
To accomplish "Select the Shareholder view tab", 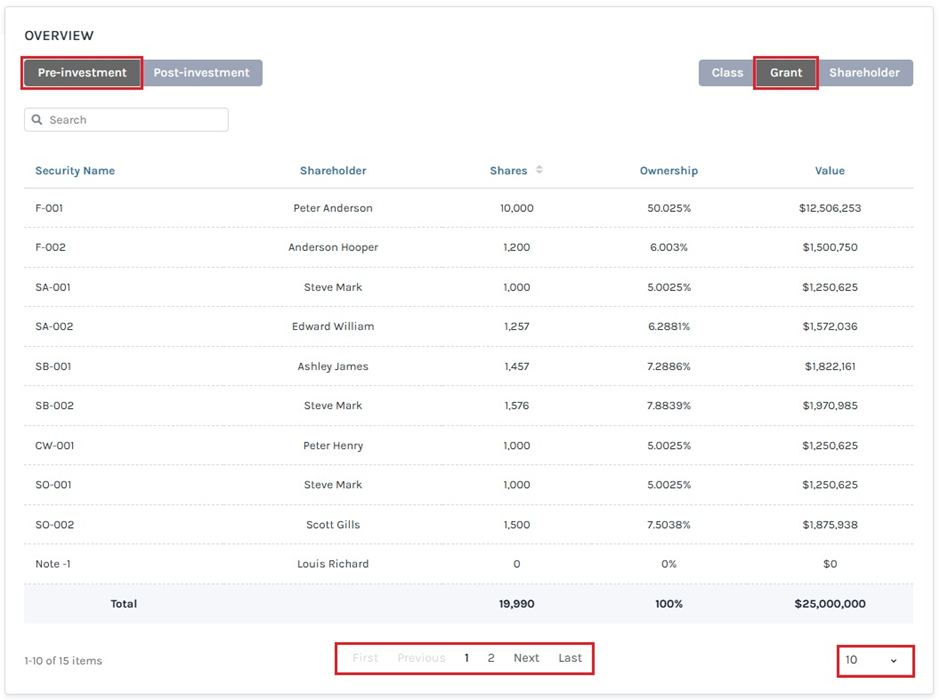I will 864,73.
